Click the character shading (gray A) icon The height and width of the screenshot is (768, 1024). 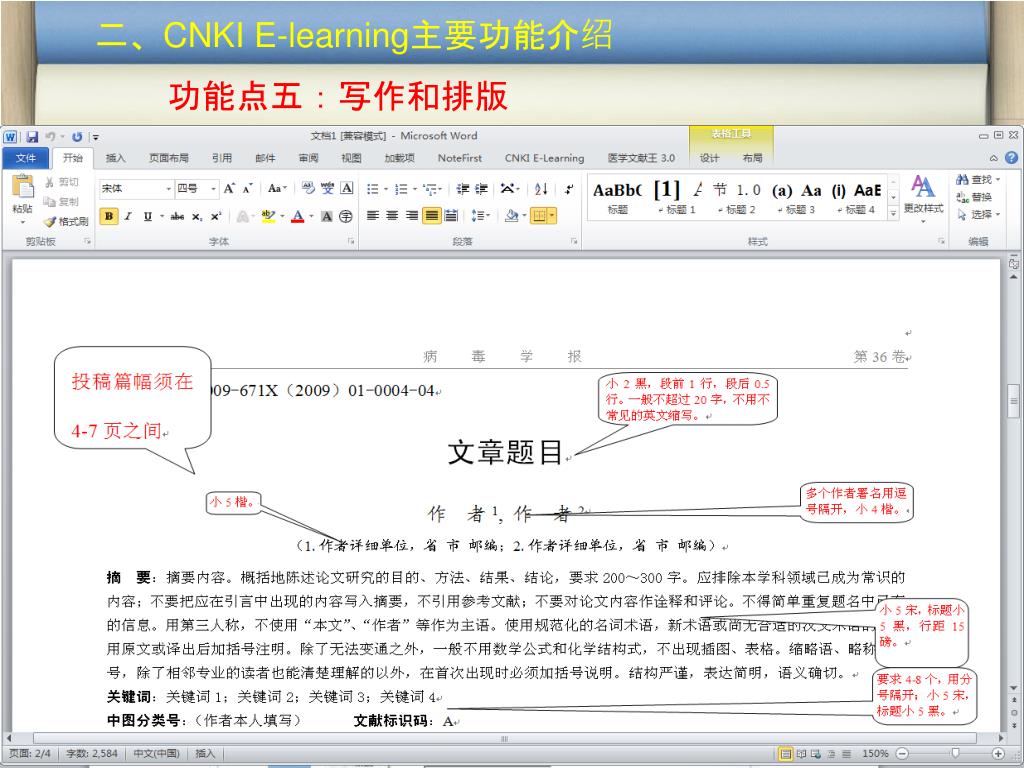click(327, 216)
